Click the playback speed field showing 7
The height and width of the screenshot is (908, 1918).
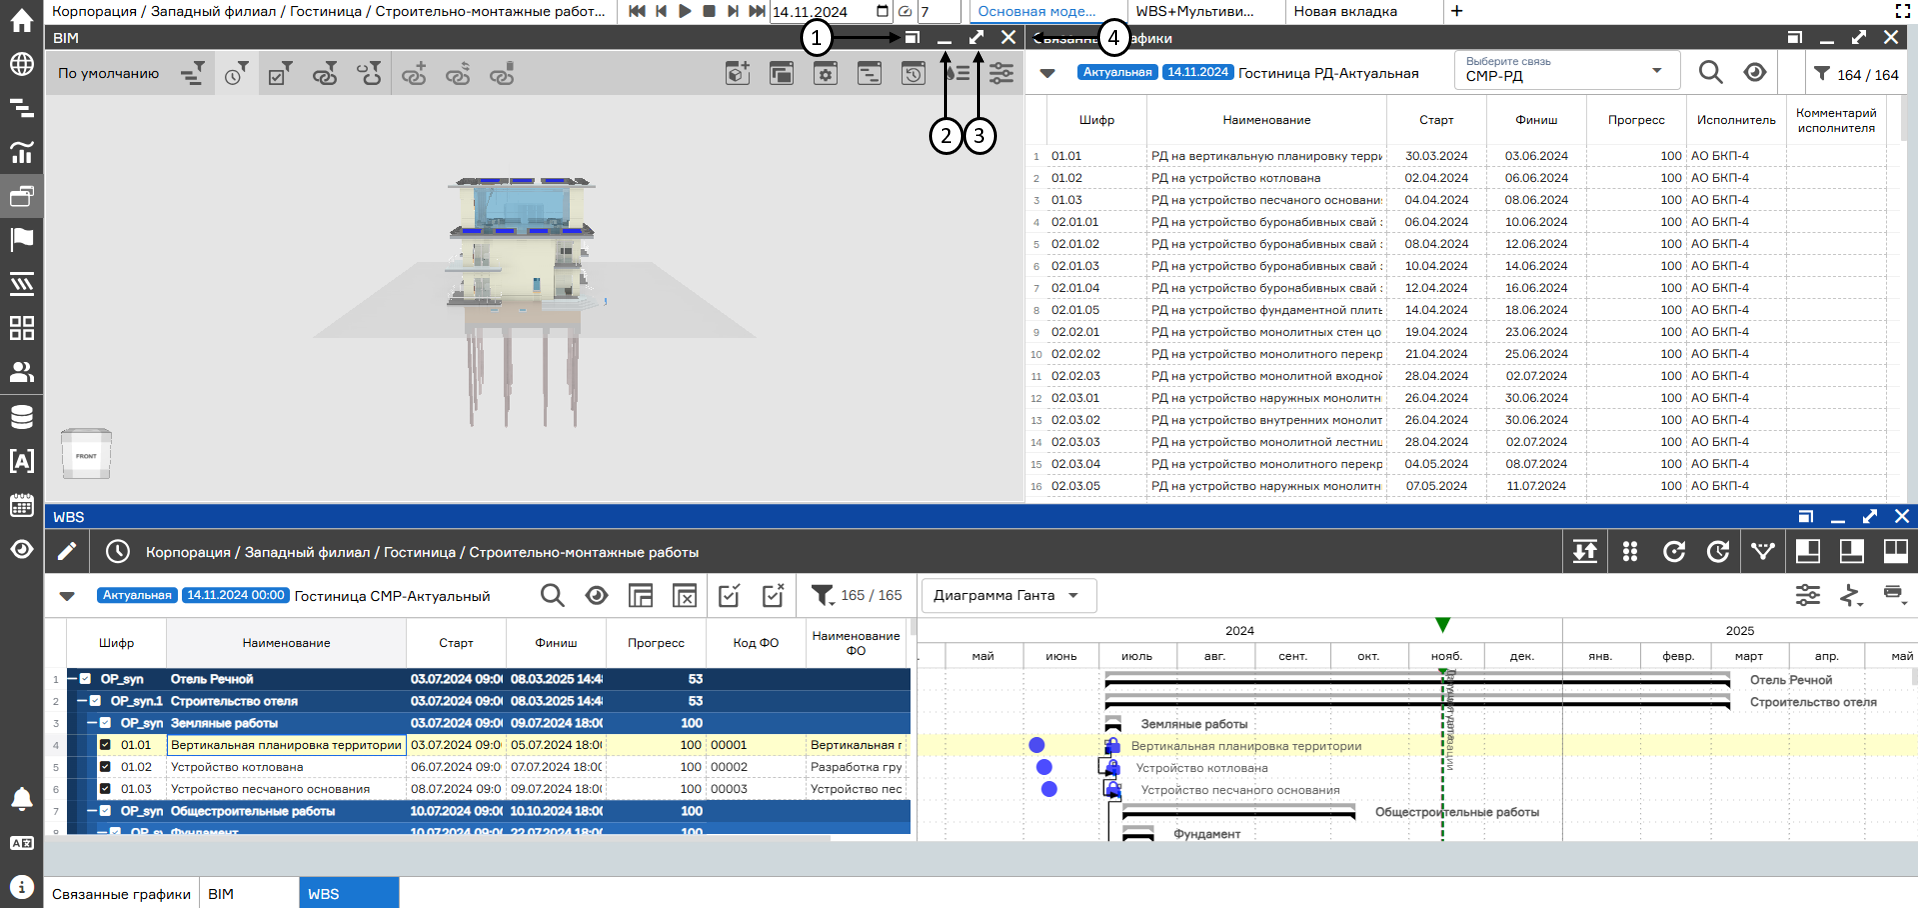coord(939,11)
